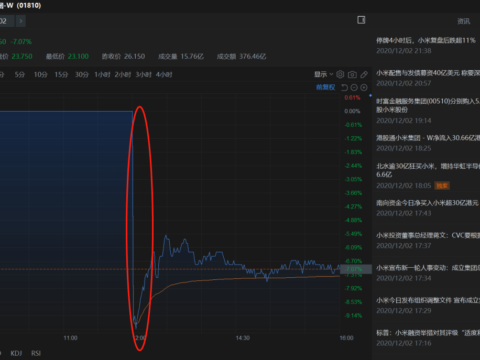The width and height of the screenshot is (480, 360).
Task: Toggle the side panel layout icon
Action: (361, 20)
